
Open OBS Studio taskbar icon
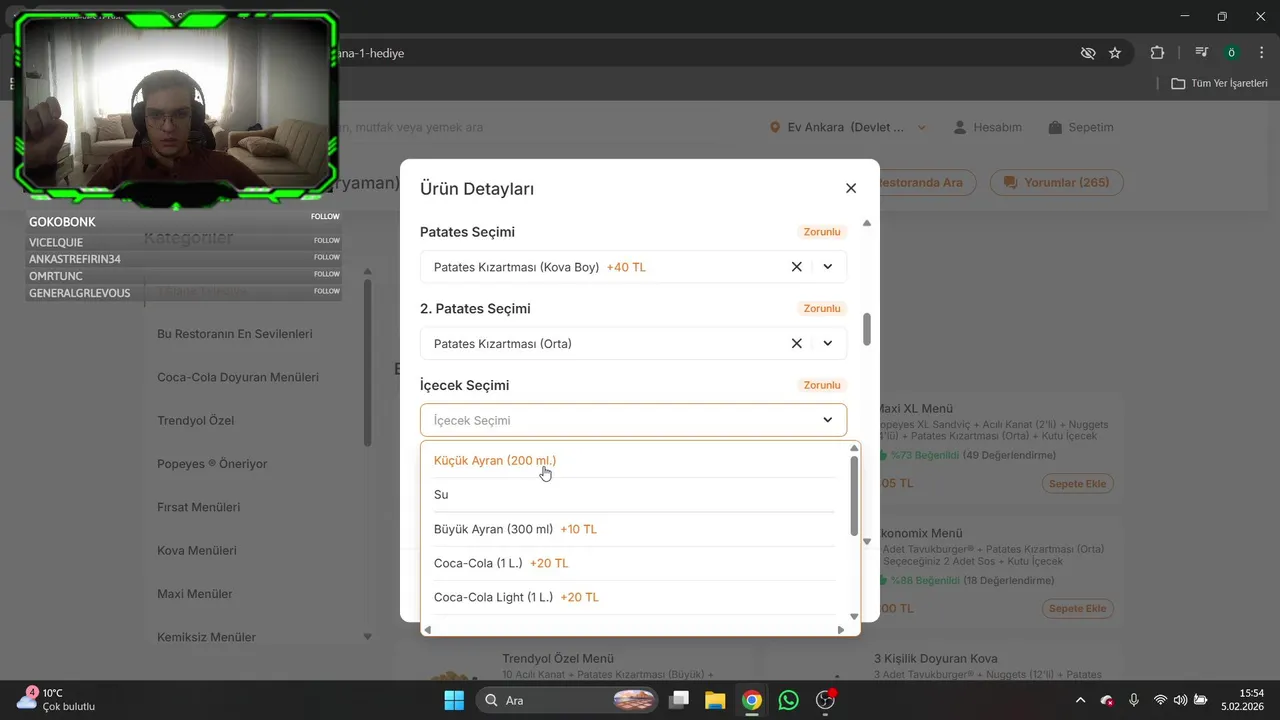(x=826, y=700)
